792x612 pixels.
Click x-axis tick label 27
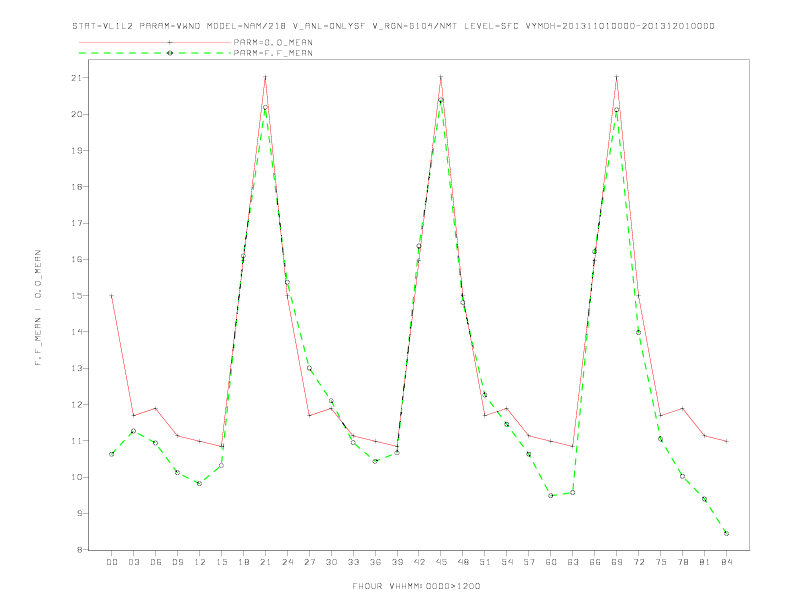coord(309,562)
